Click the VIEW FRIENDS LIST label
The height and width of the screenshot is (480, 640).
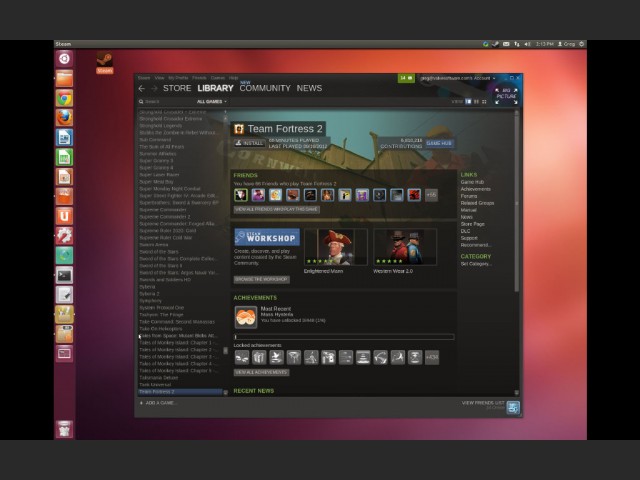tap(483, 403)
